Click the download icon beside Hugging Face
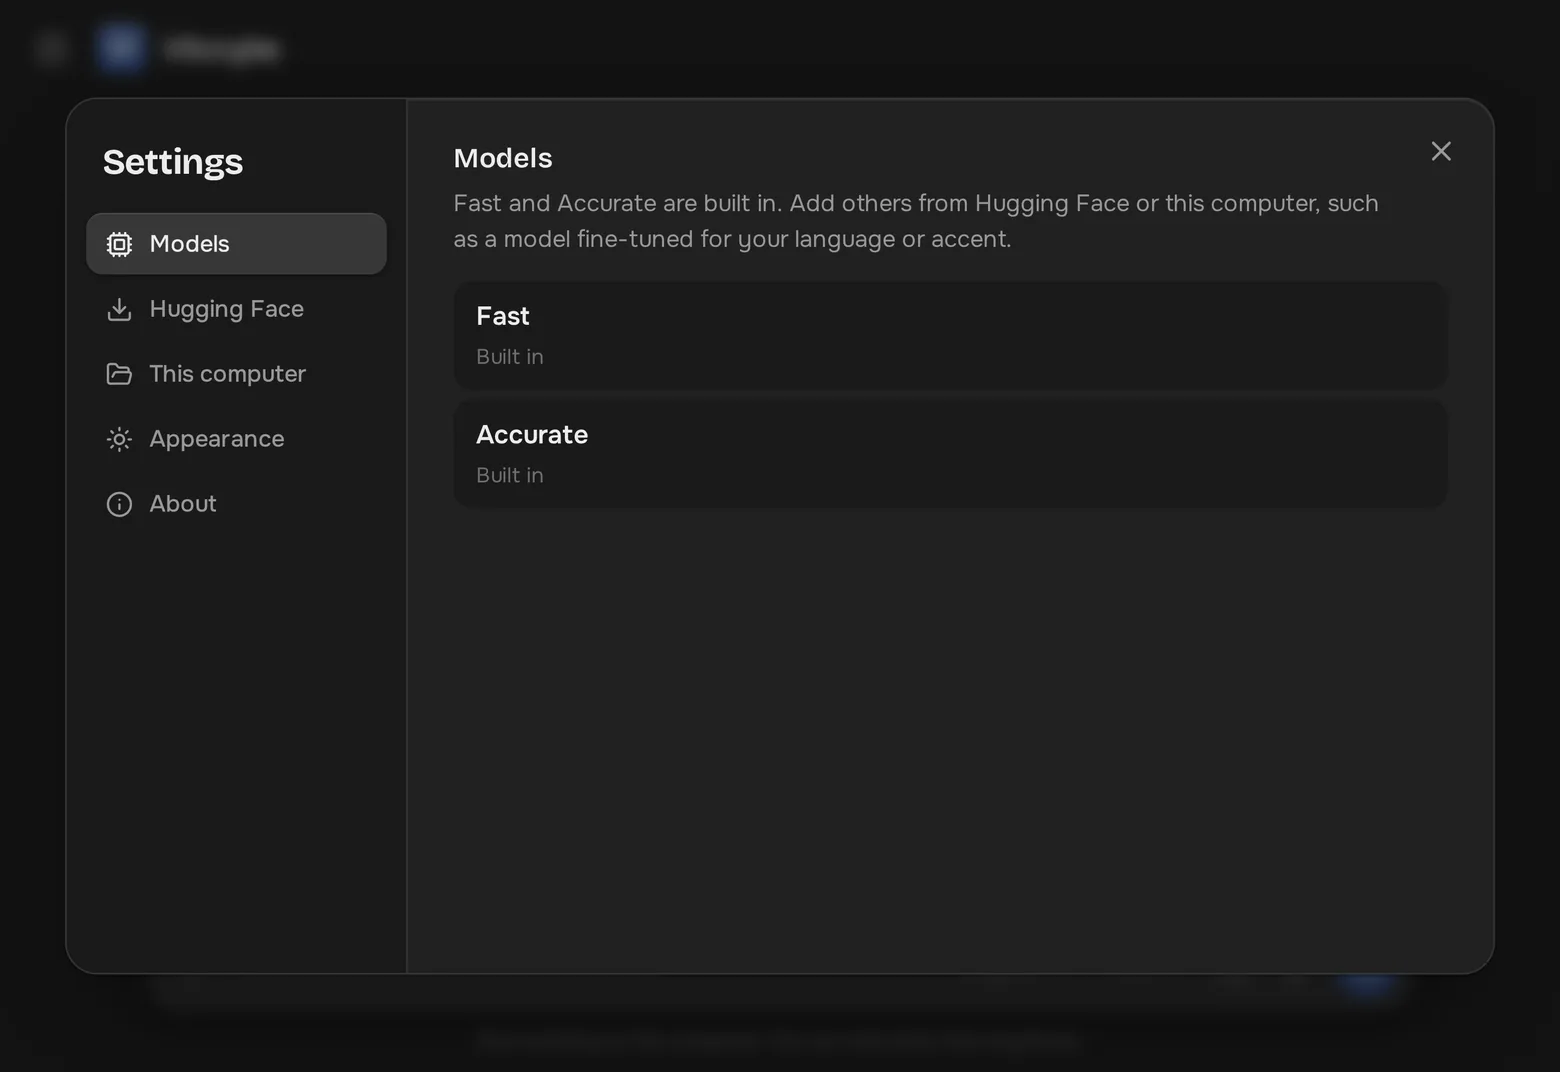Screen dimensions: 1560x1072 pos(119,309)
